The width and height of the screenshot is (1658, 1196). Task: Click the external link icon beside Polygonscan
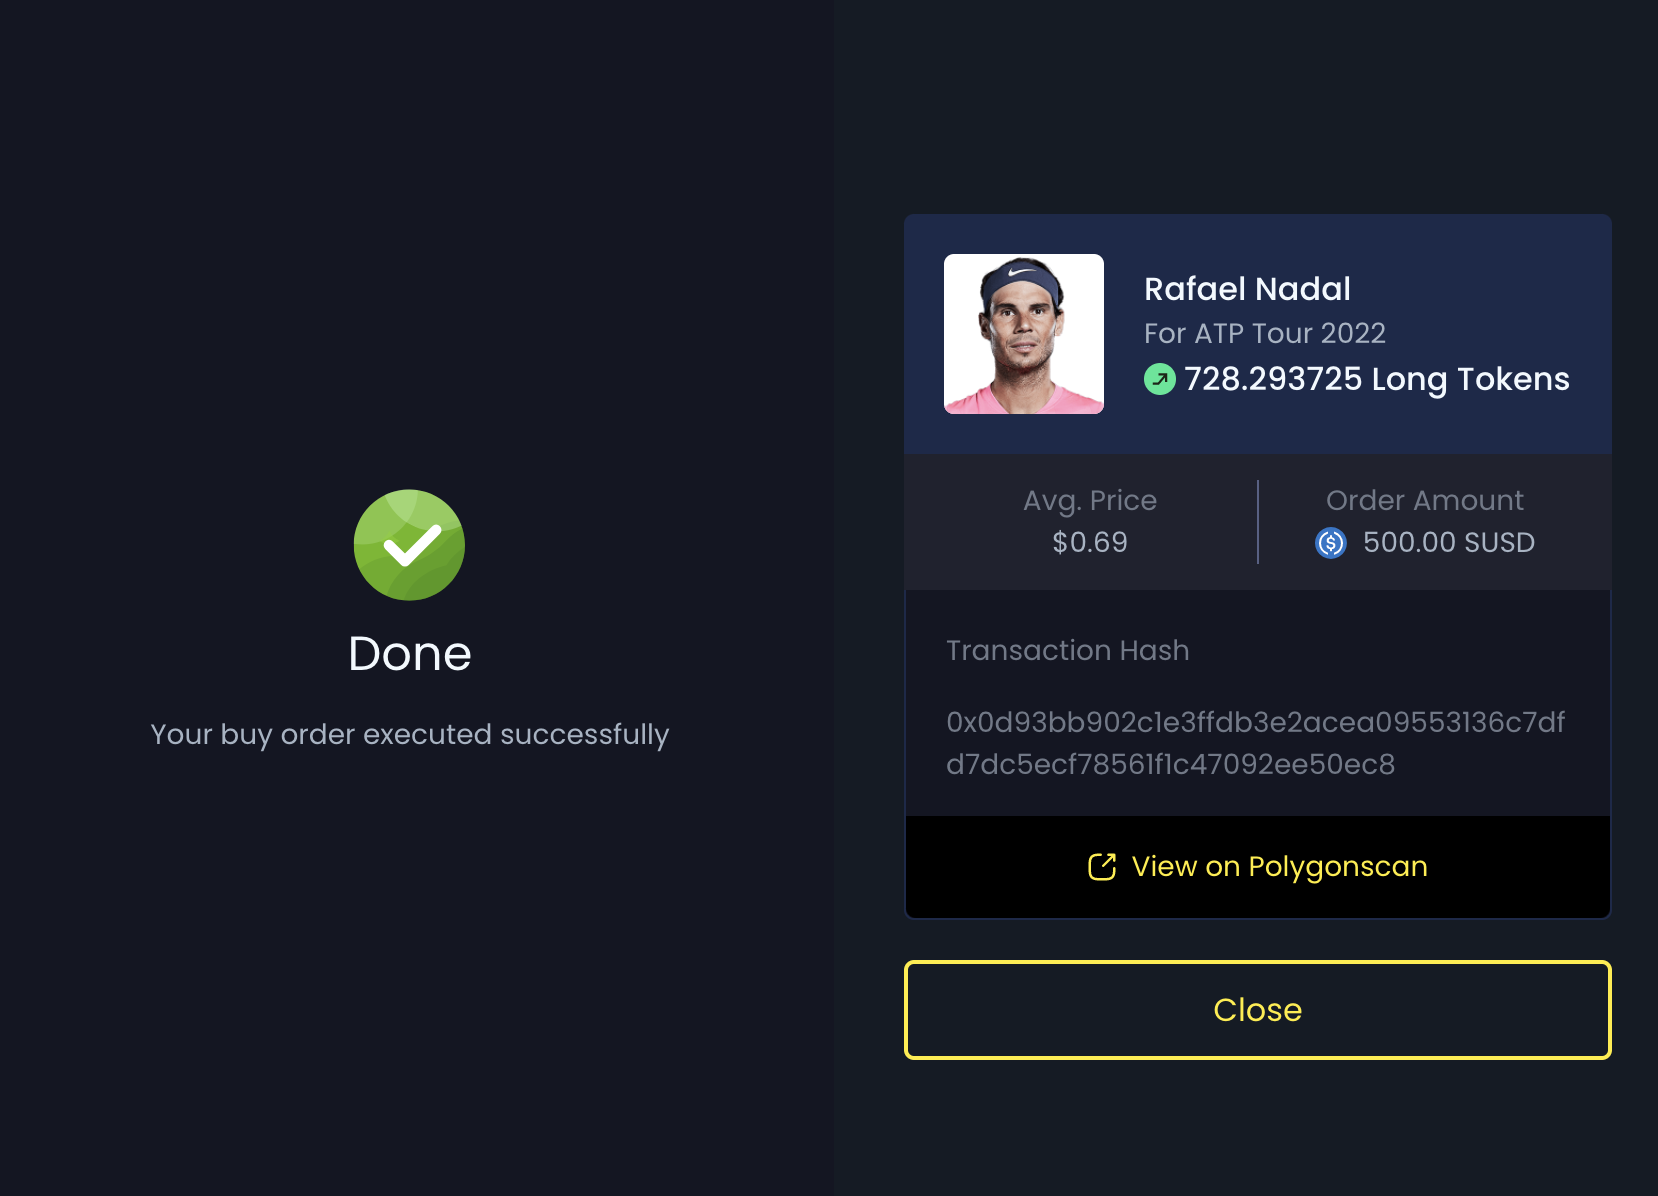click(1102, 867)
